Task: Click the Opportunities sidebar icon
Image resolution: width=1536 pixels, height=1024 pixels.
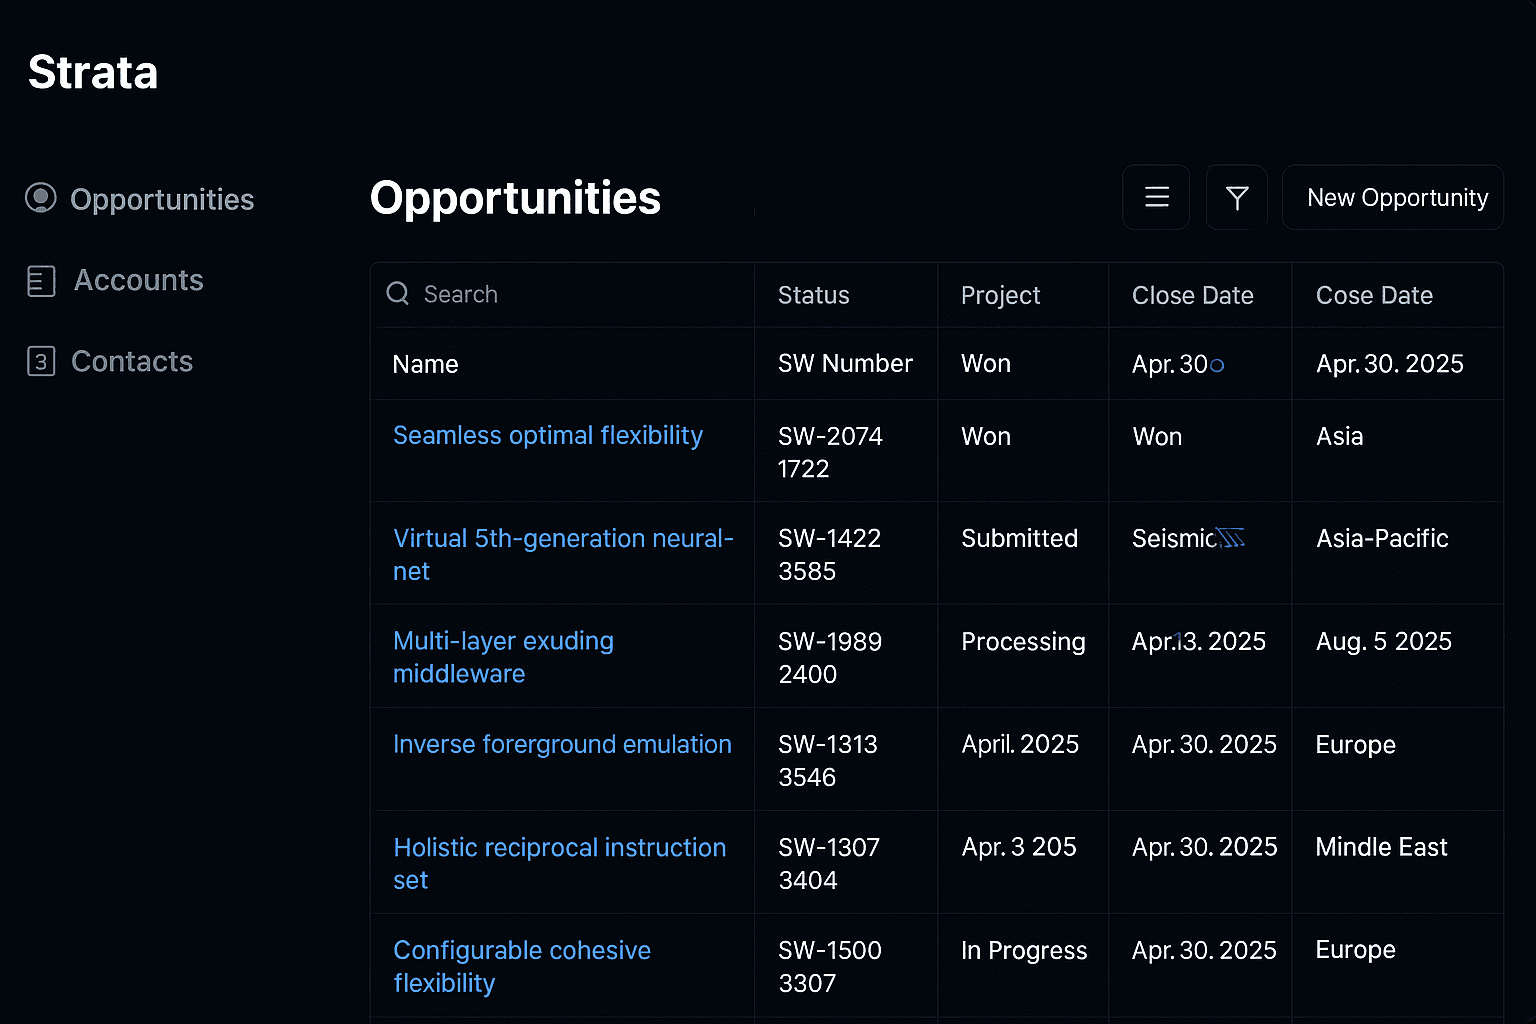Action: [40, 199]
